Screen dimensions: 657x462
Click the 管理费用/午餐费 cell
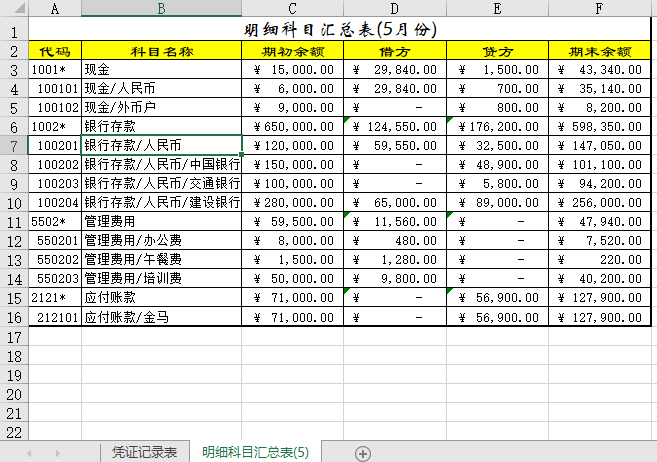pos(161,259)
